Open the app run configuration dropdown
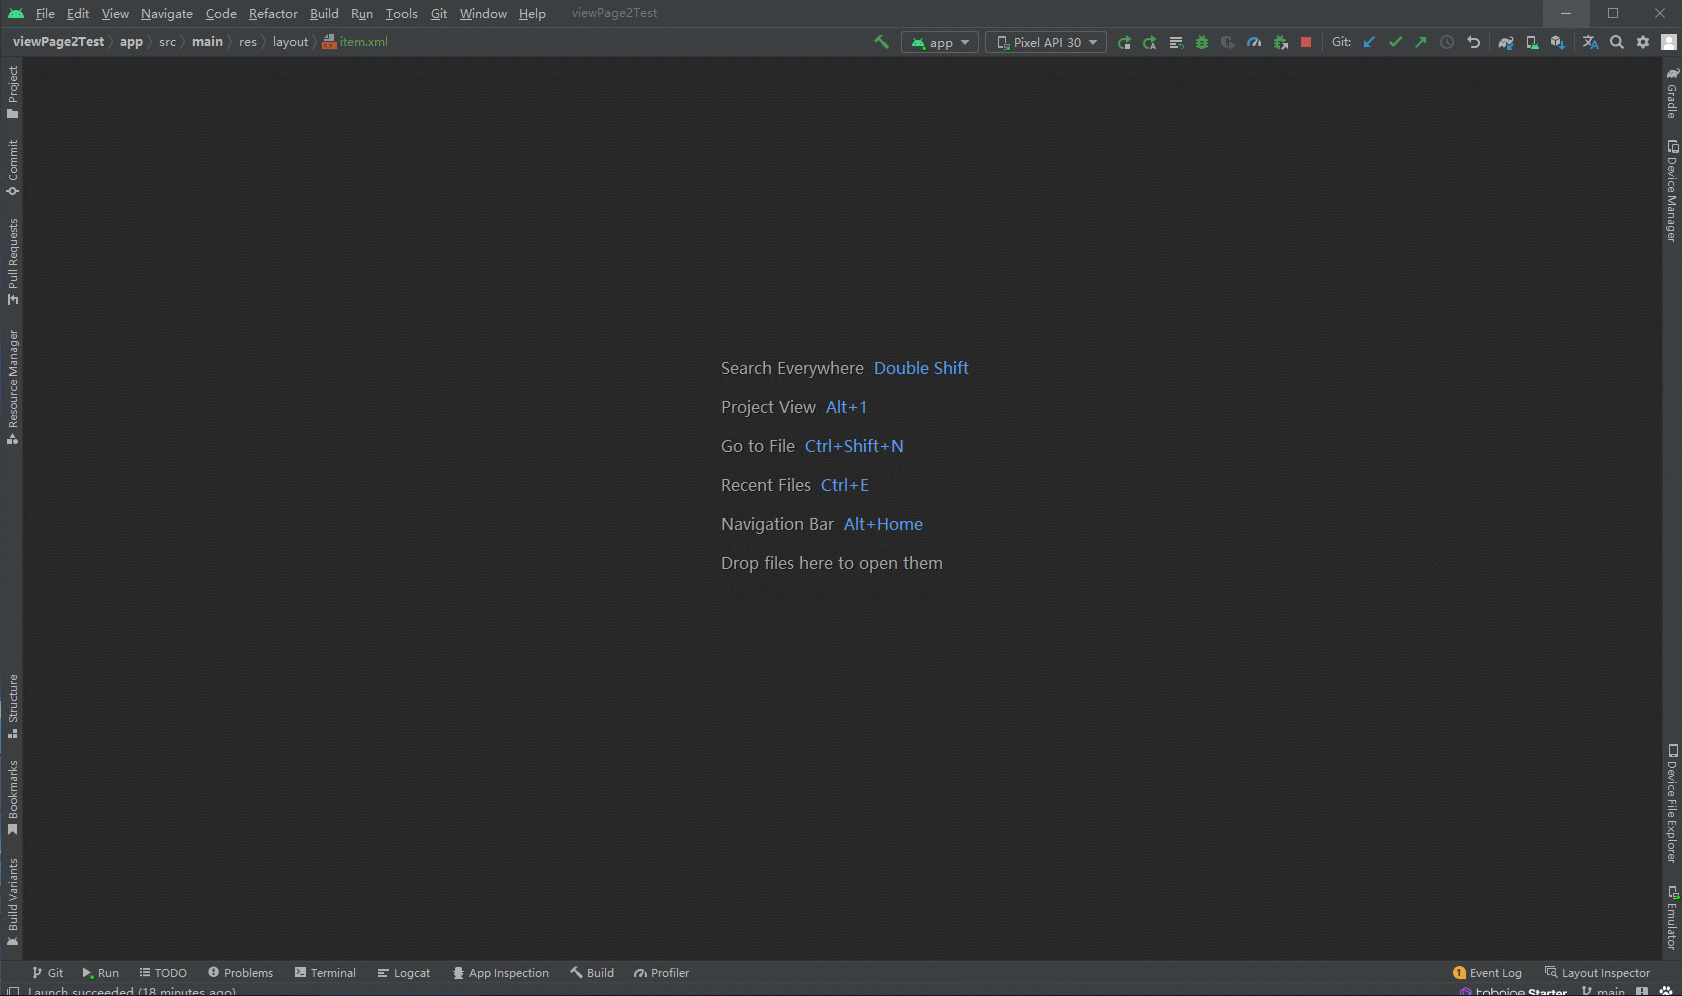This screenshot has height=996, width=1682. tap(940, 42)
